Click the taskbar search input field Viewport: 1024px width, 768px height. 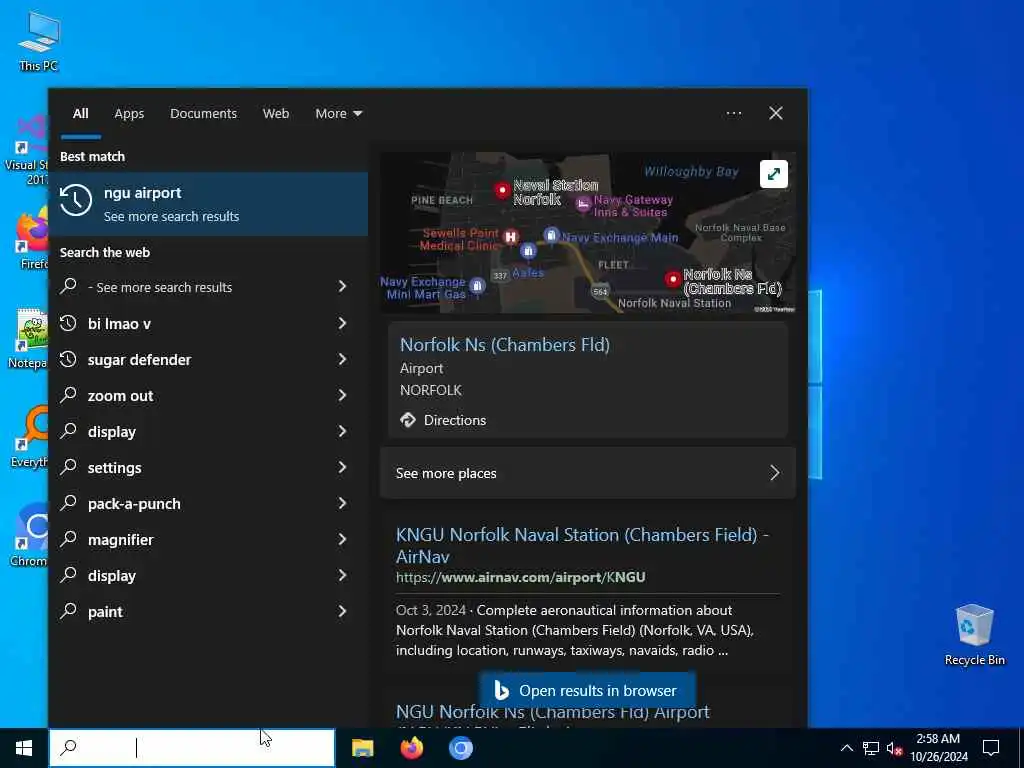(192, 748)
